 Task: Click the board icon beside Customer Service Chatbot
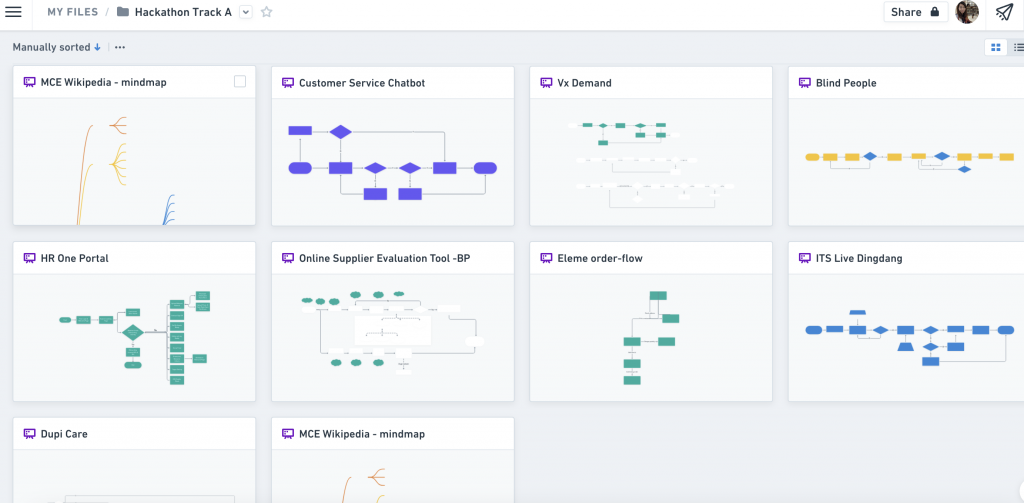point(287,82)
